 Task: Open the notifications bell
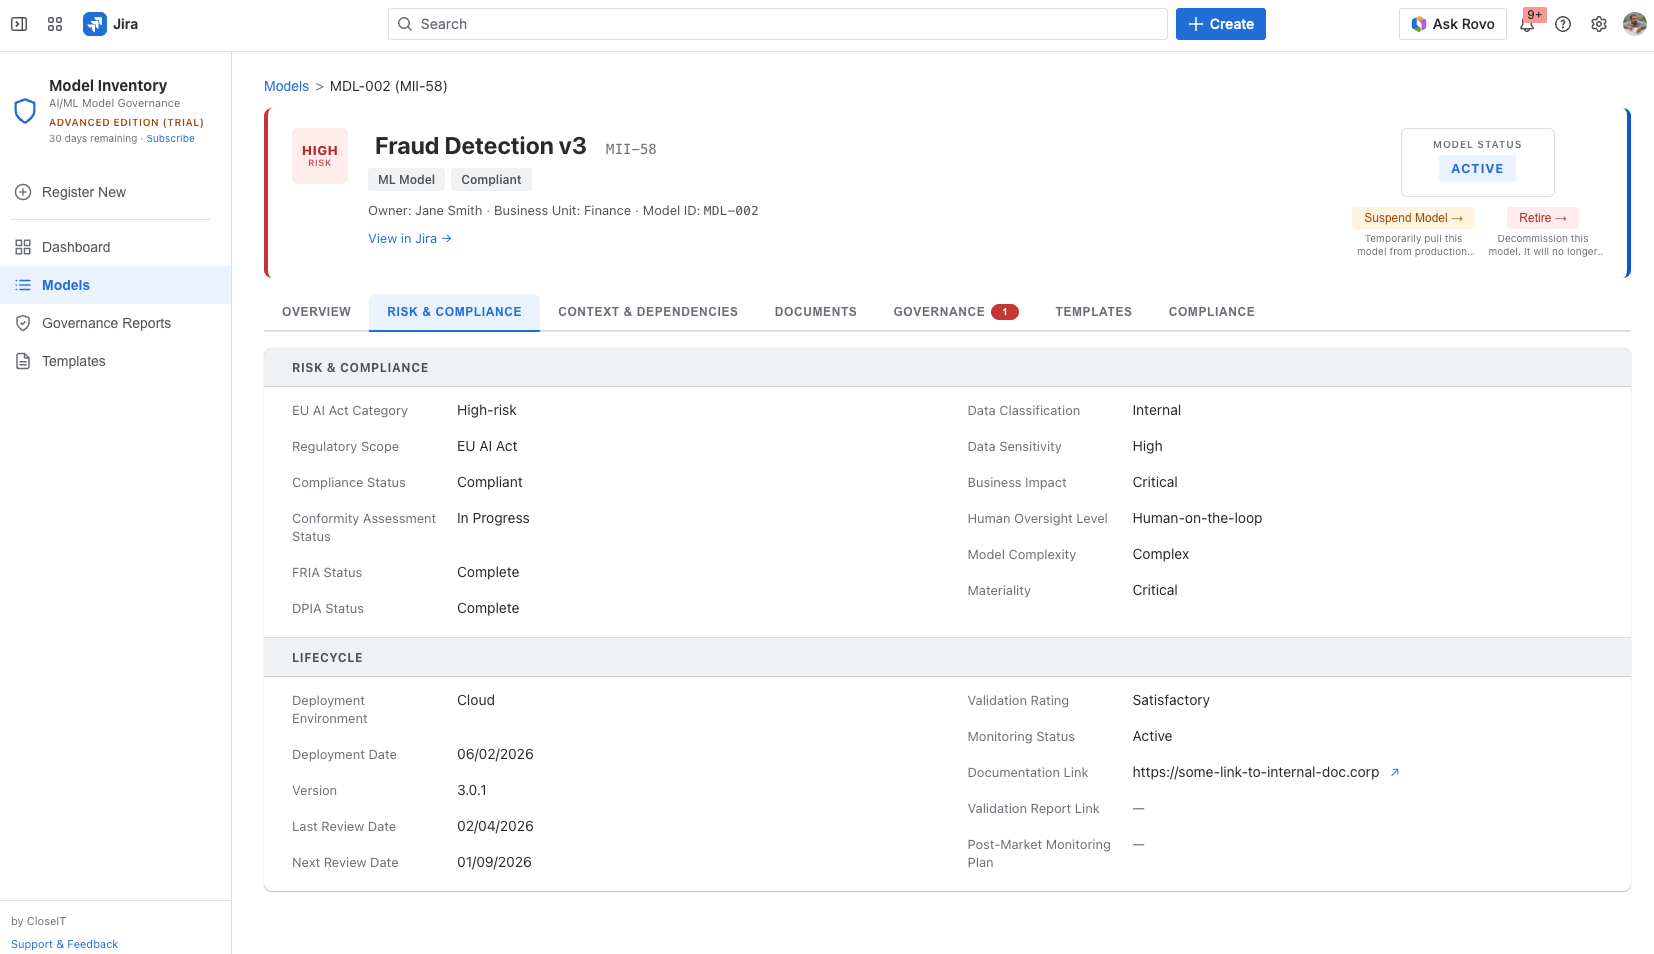pyautogui.click(x=1527, y=23)
